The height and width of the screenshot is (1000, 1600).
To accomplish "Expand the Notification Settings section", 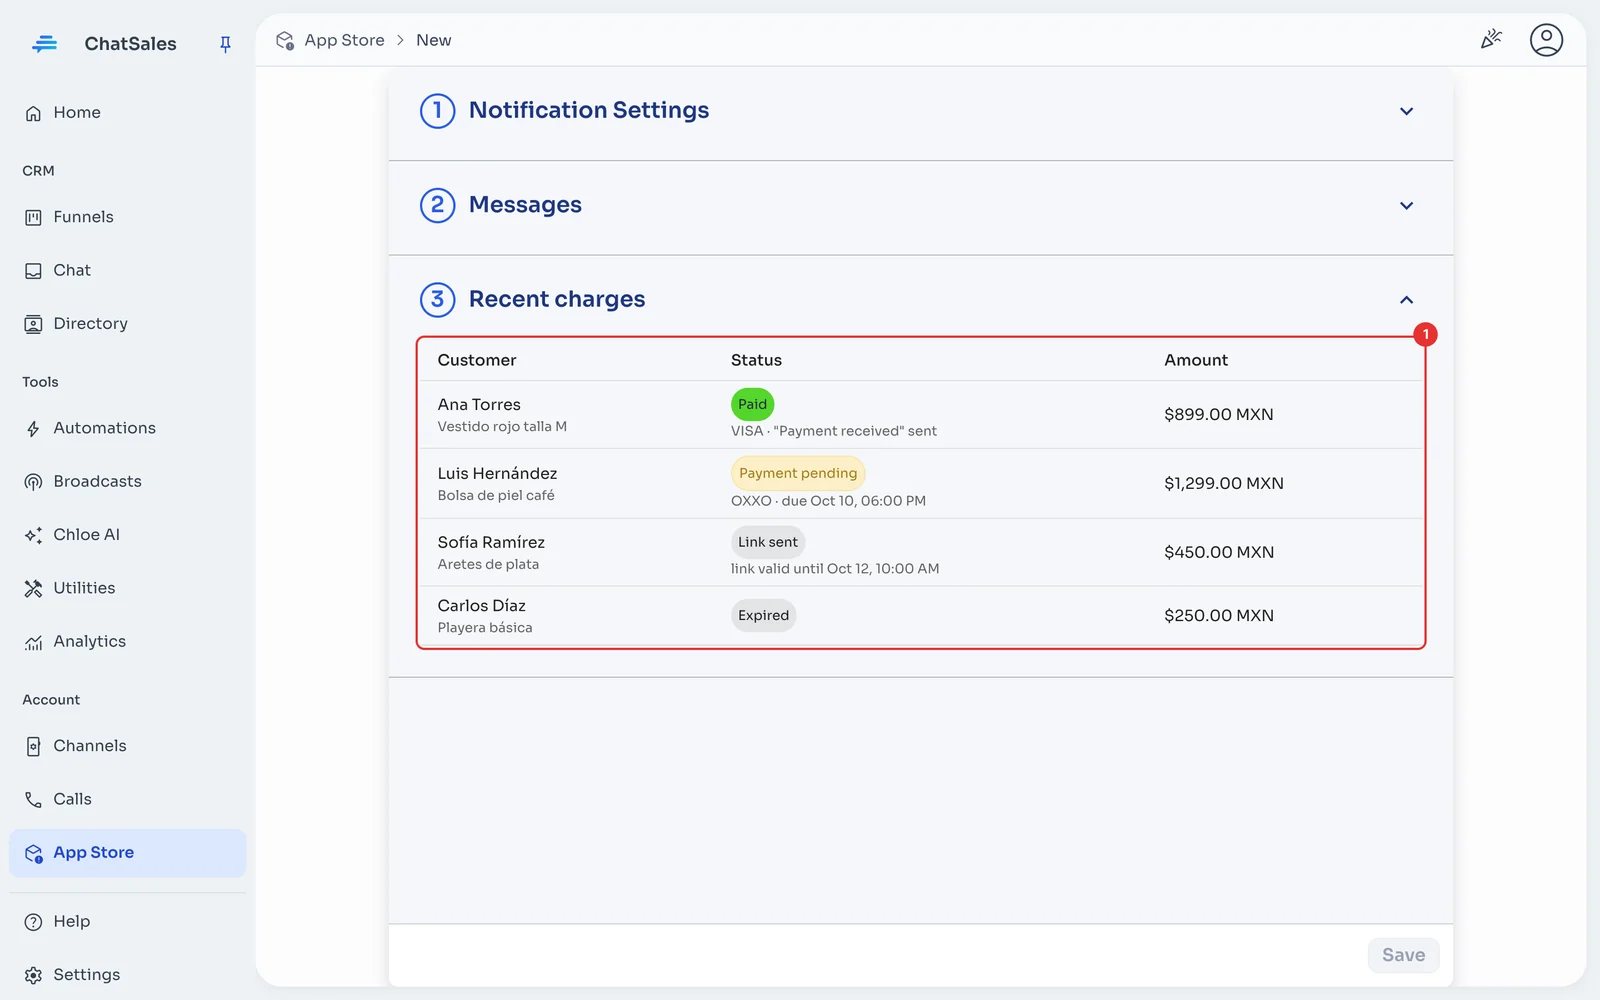I will [x=920, y=111].
